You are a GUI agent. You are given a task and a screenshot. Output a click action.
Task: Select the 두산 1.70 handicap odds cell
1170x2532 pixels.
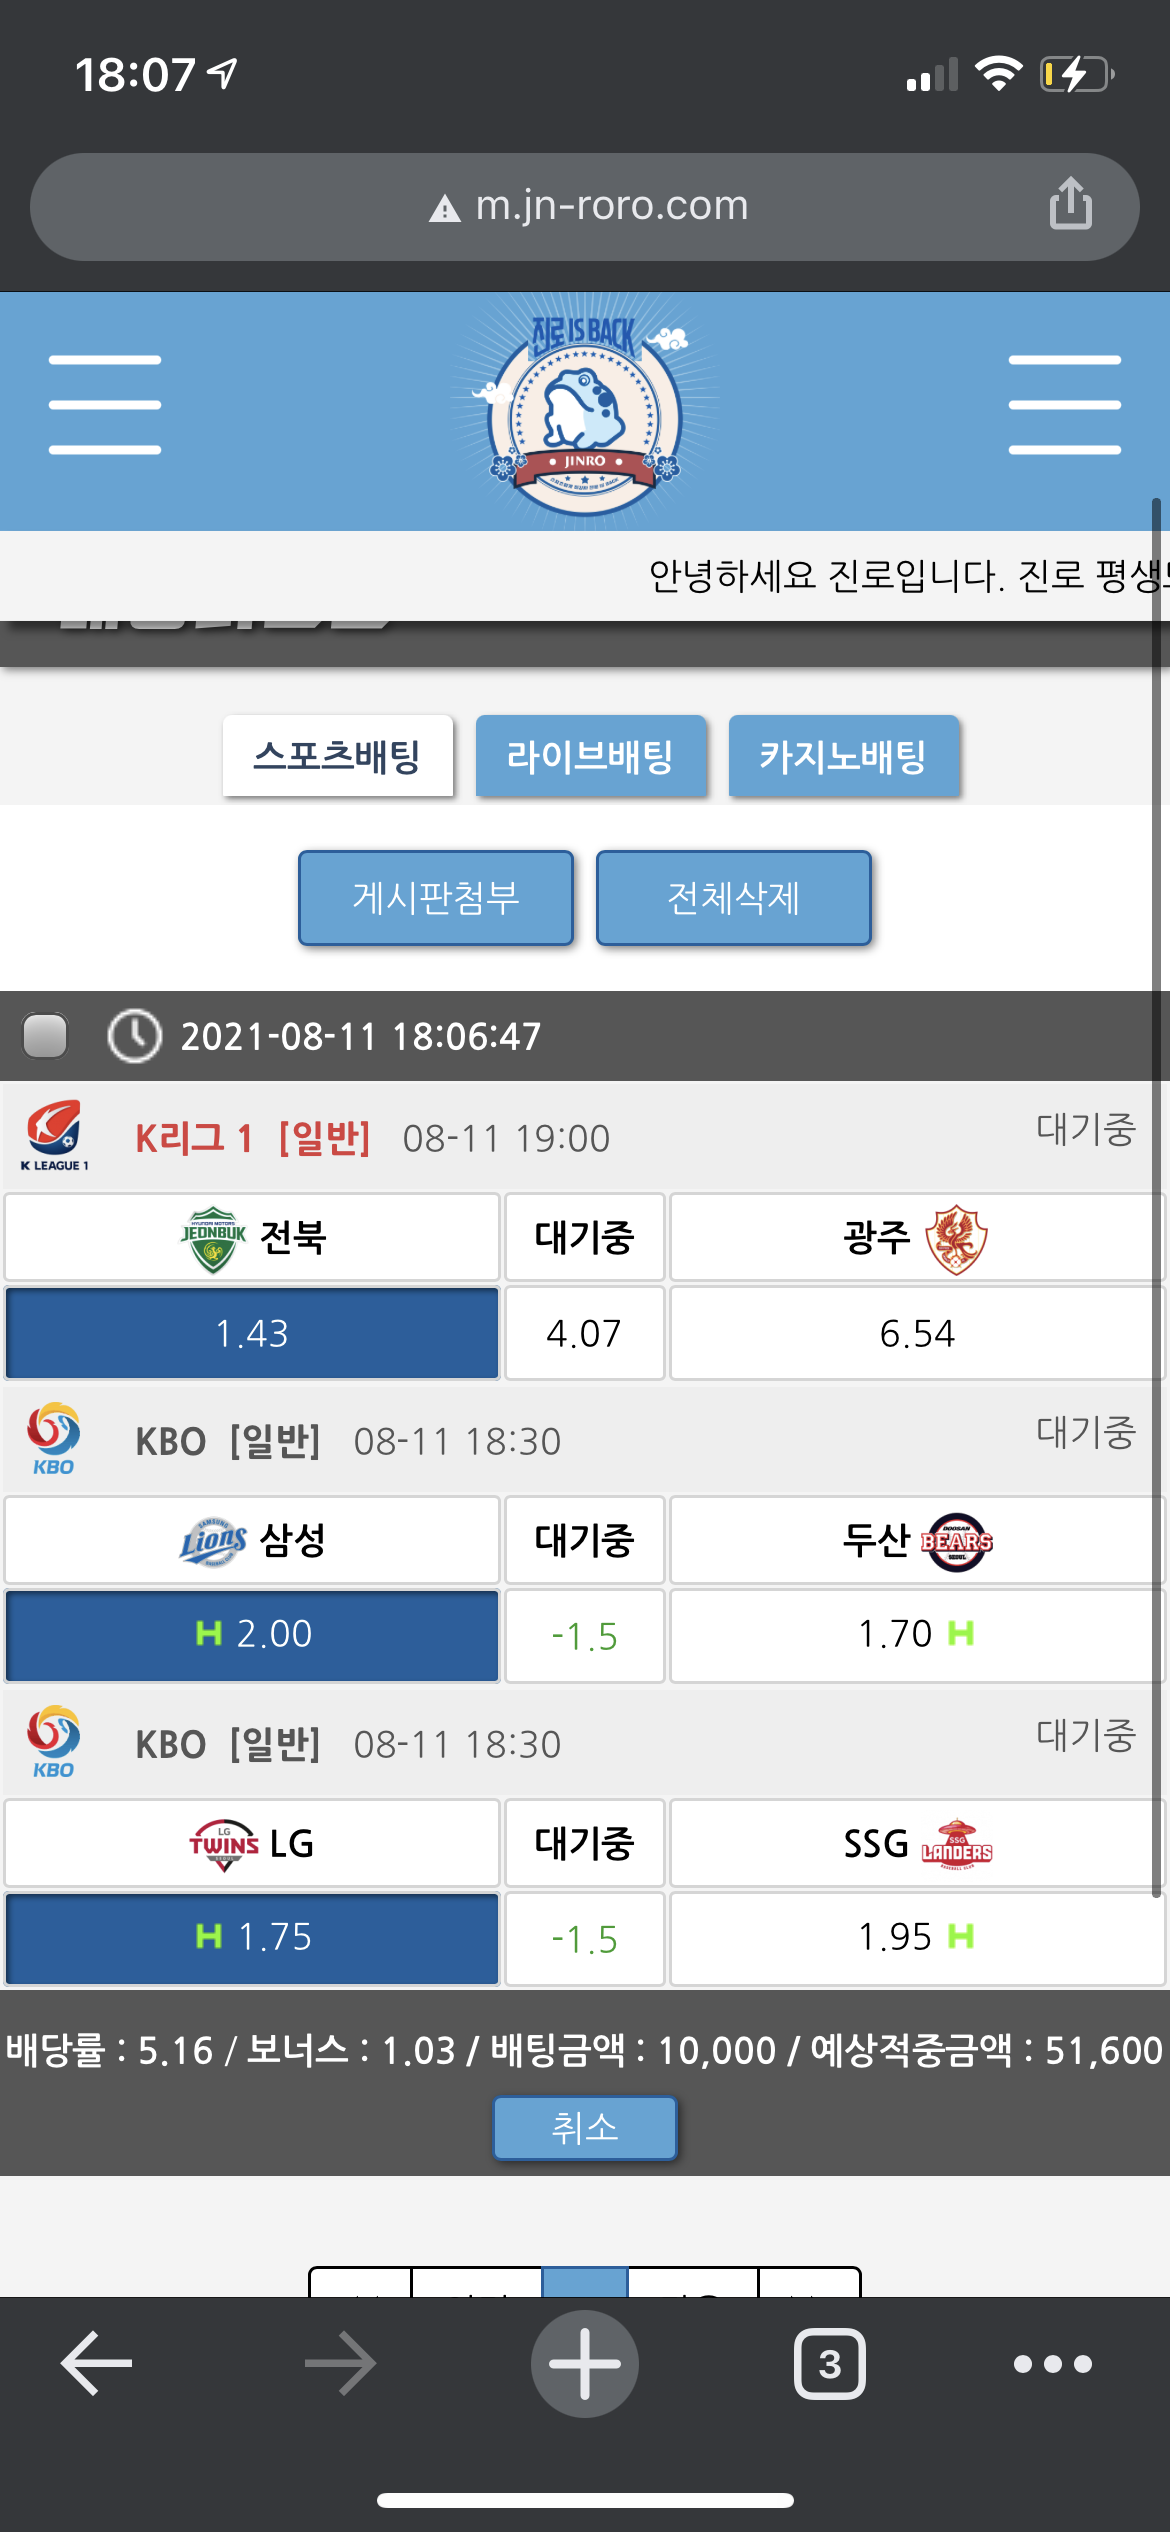point(915,1635)
